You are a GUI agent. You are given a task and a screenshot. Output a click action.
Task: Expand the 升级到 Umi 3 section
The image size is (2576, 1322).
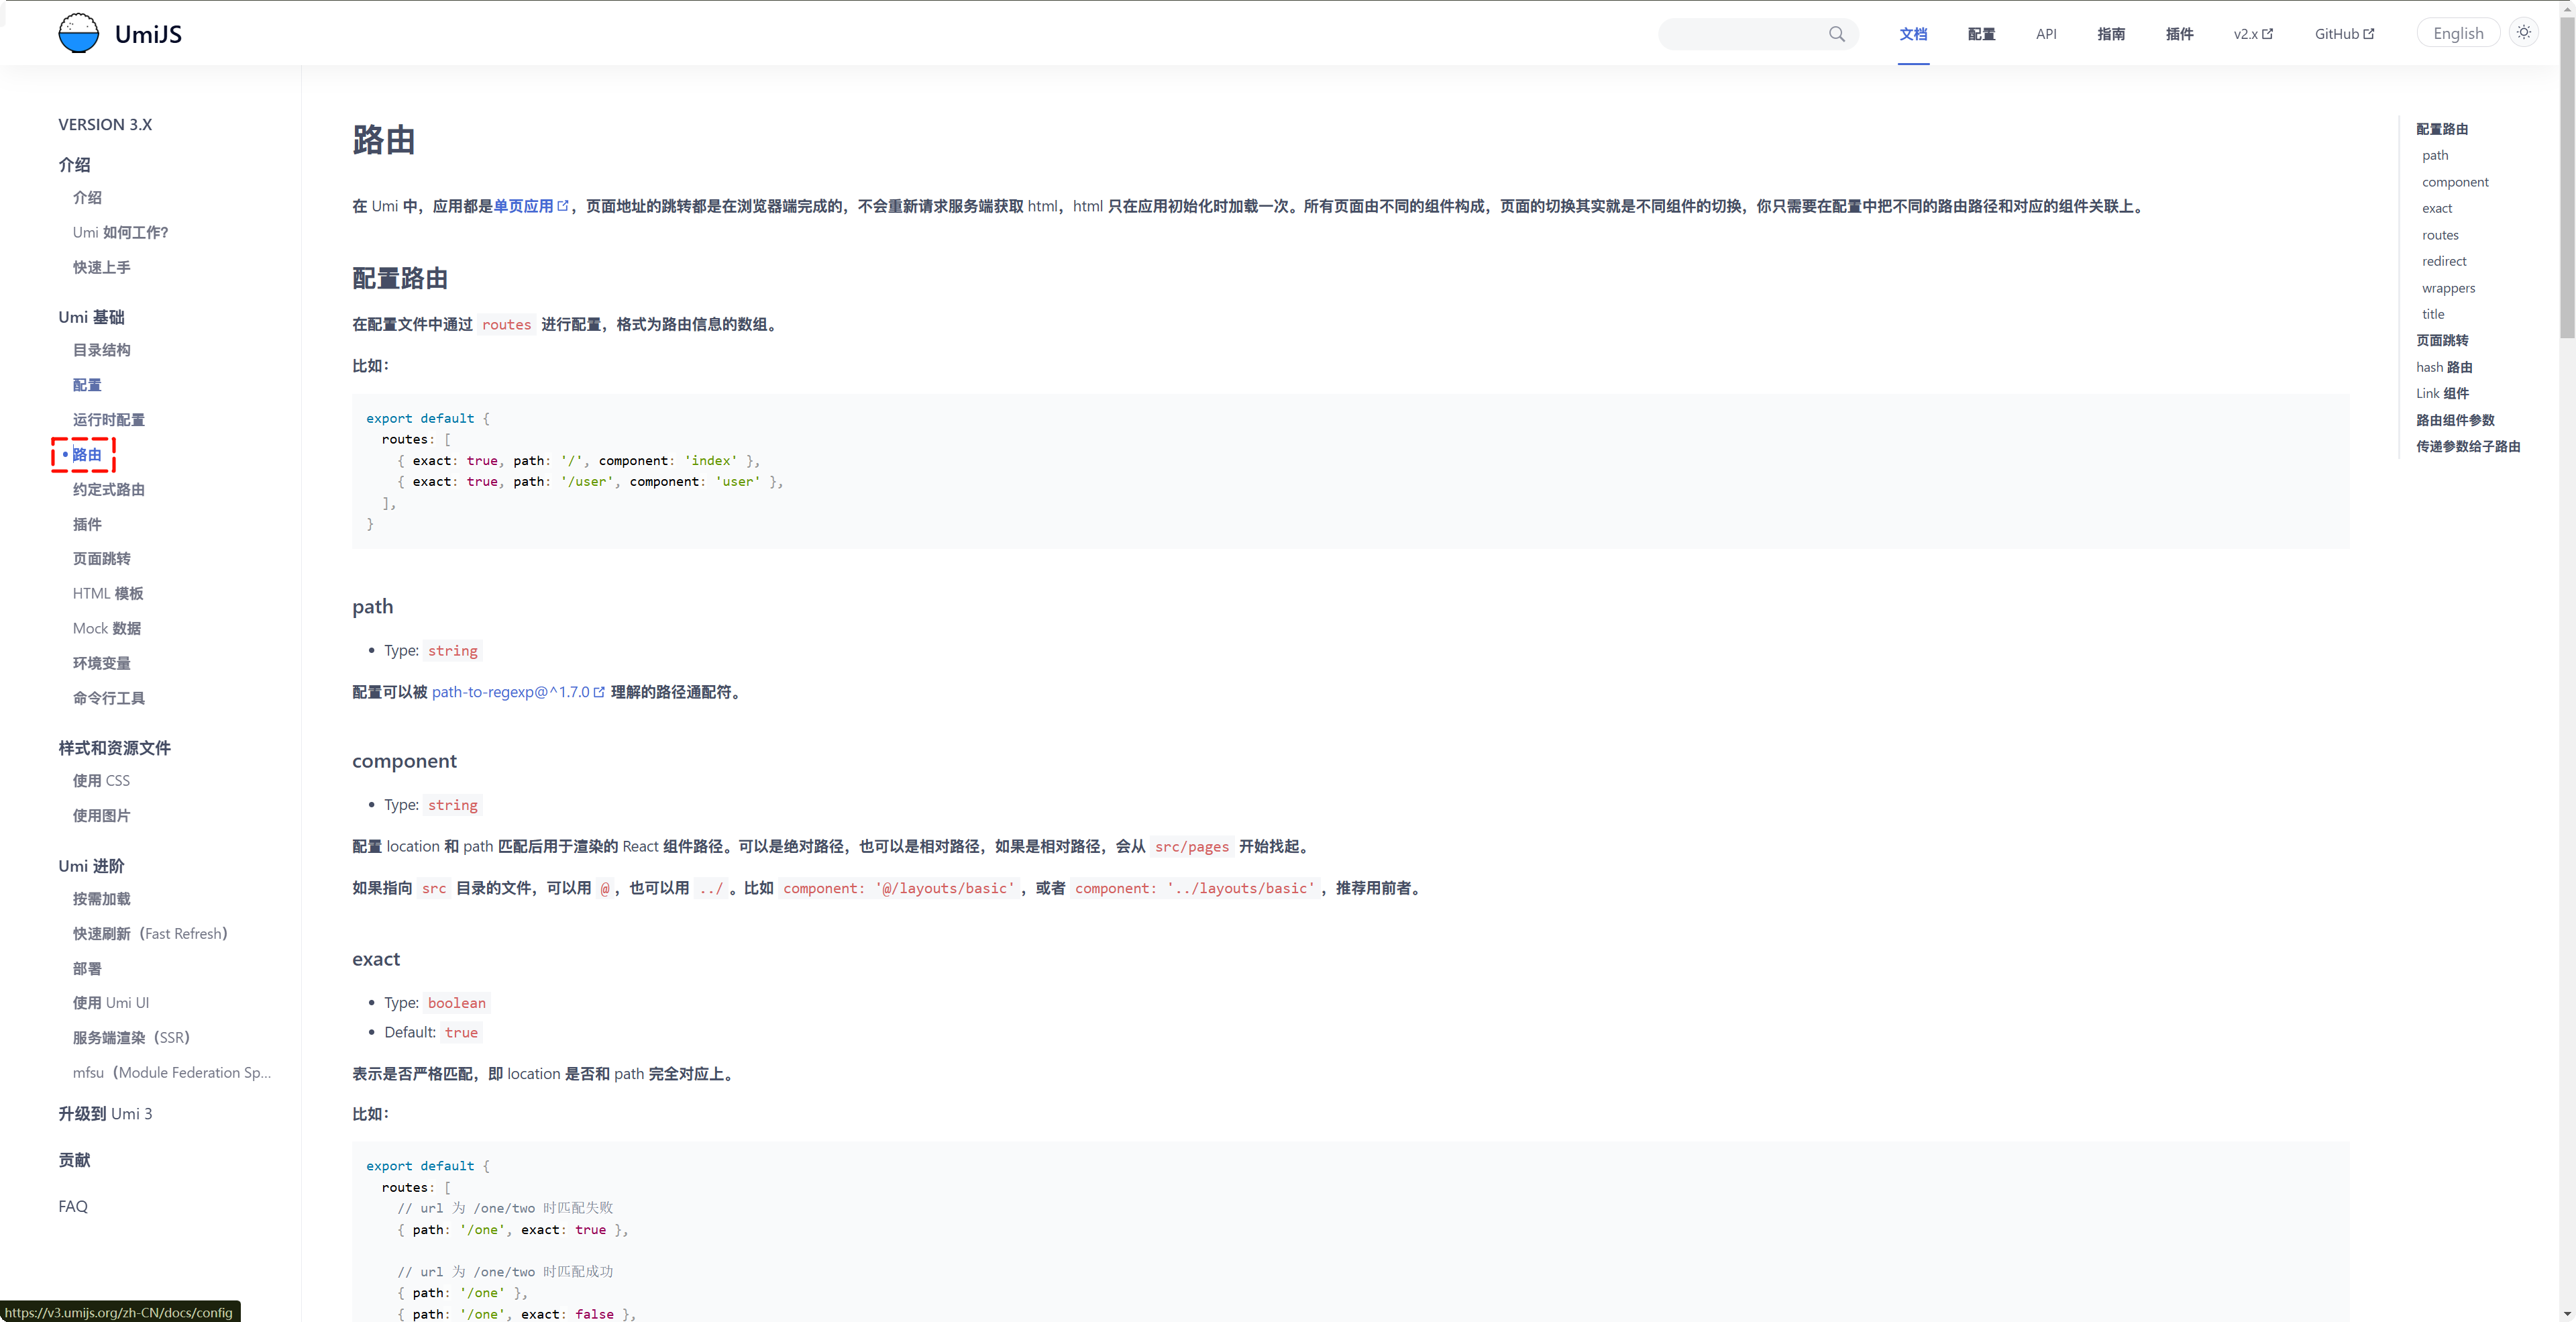(105, 1113)
